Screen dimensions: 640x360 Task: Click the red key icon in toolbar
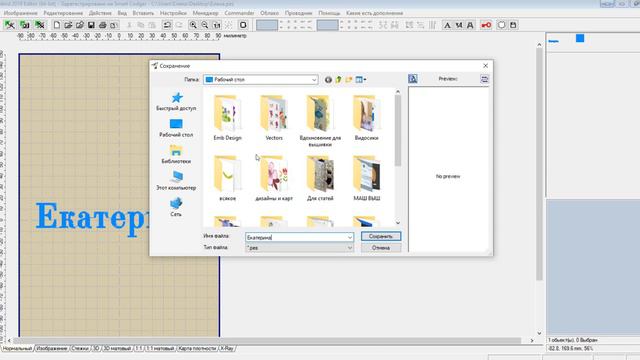486,25
